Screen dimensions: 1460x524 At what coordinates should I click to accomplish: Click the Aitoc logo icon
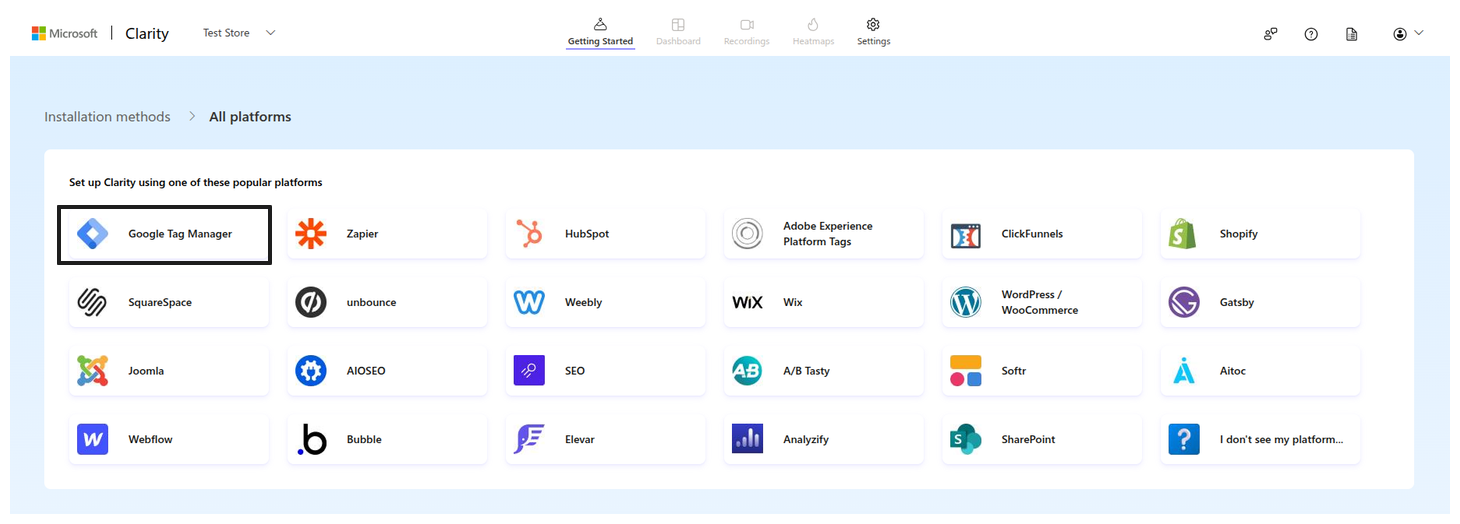click(1184, 371)
